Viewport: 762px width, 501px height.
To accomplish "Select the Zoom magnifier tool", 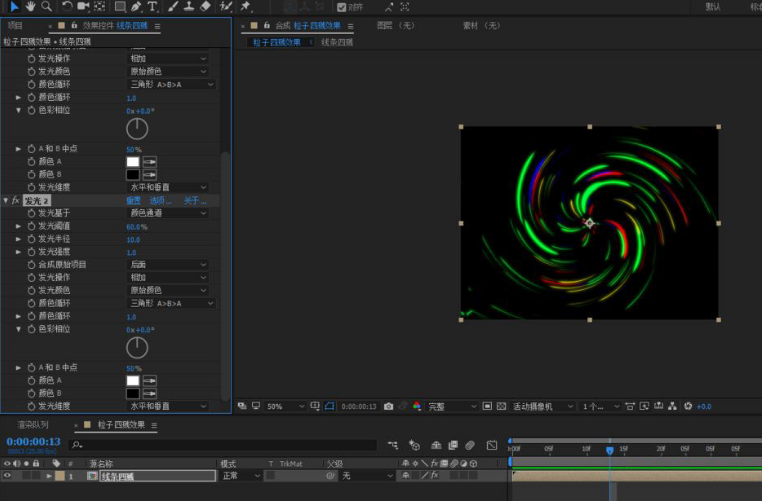I will pos(46,6).
